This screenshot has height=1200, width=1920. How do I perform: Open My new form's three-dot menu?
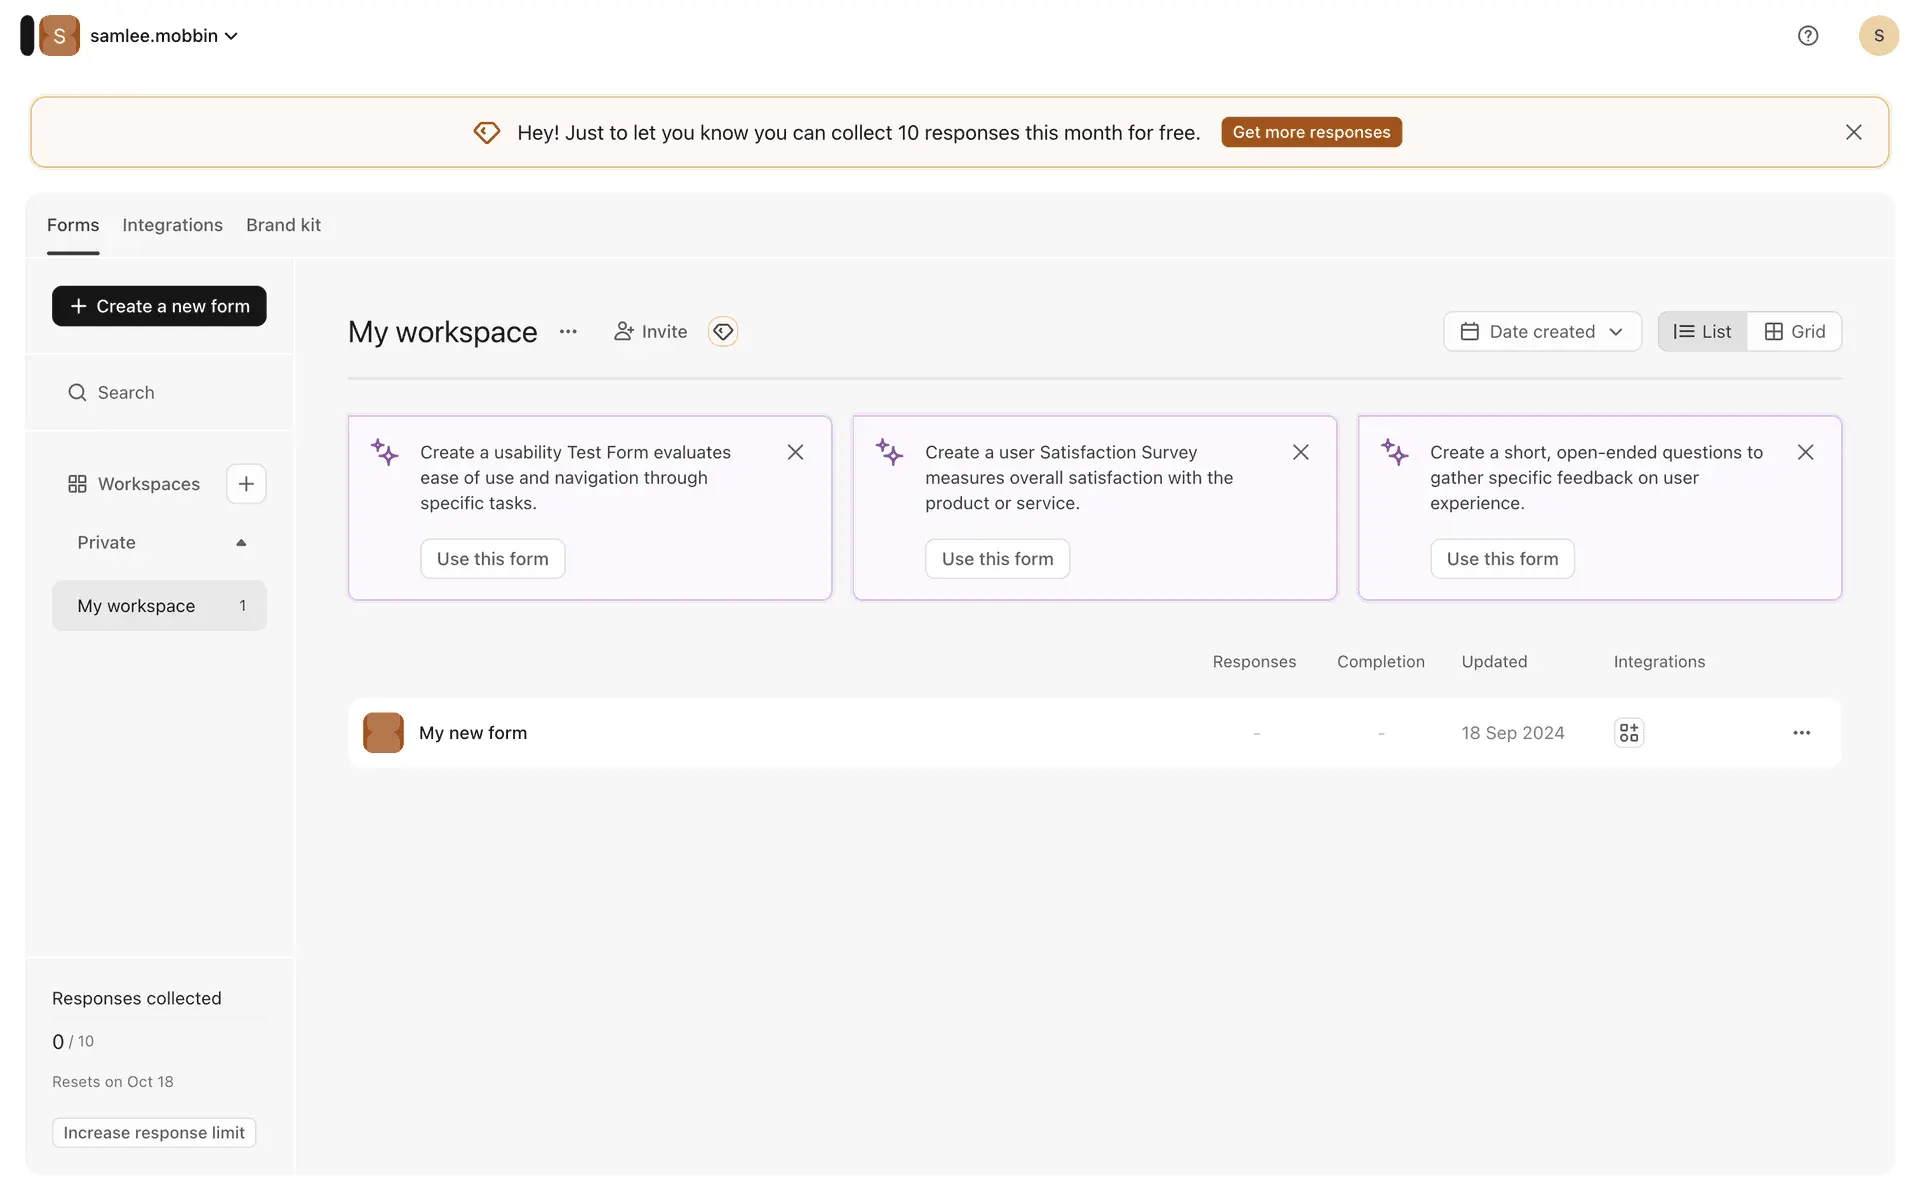(1801, 733)
